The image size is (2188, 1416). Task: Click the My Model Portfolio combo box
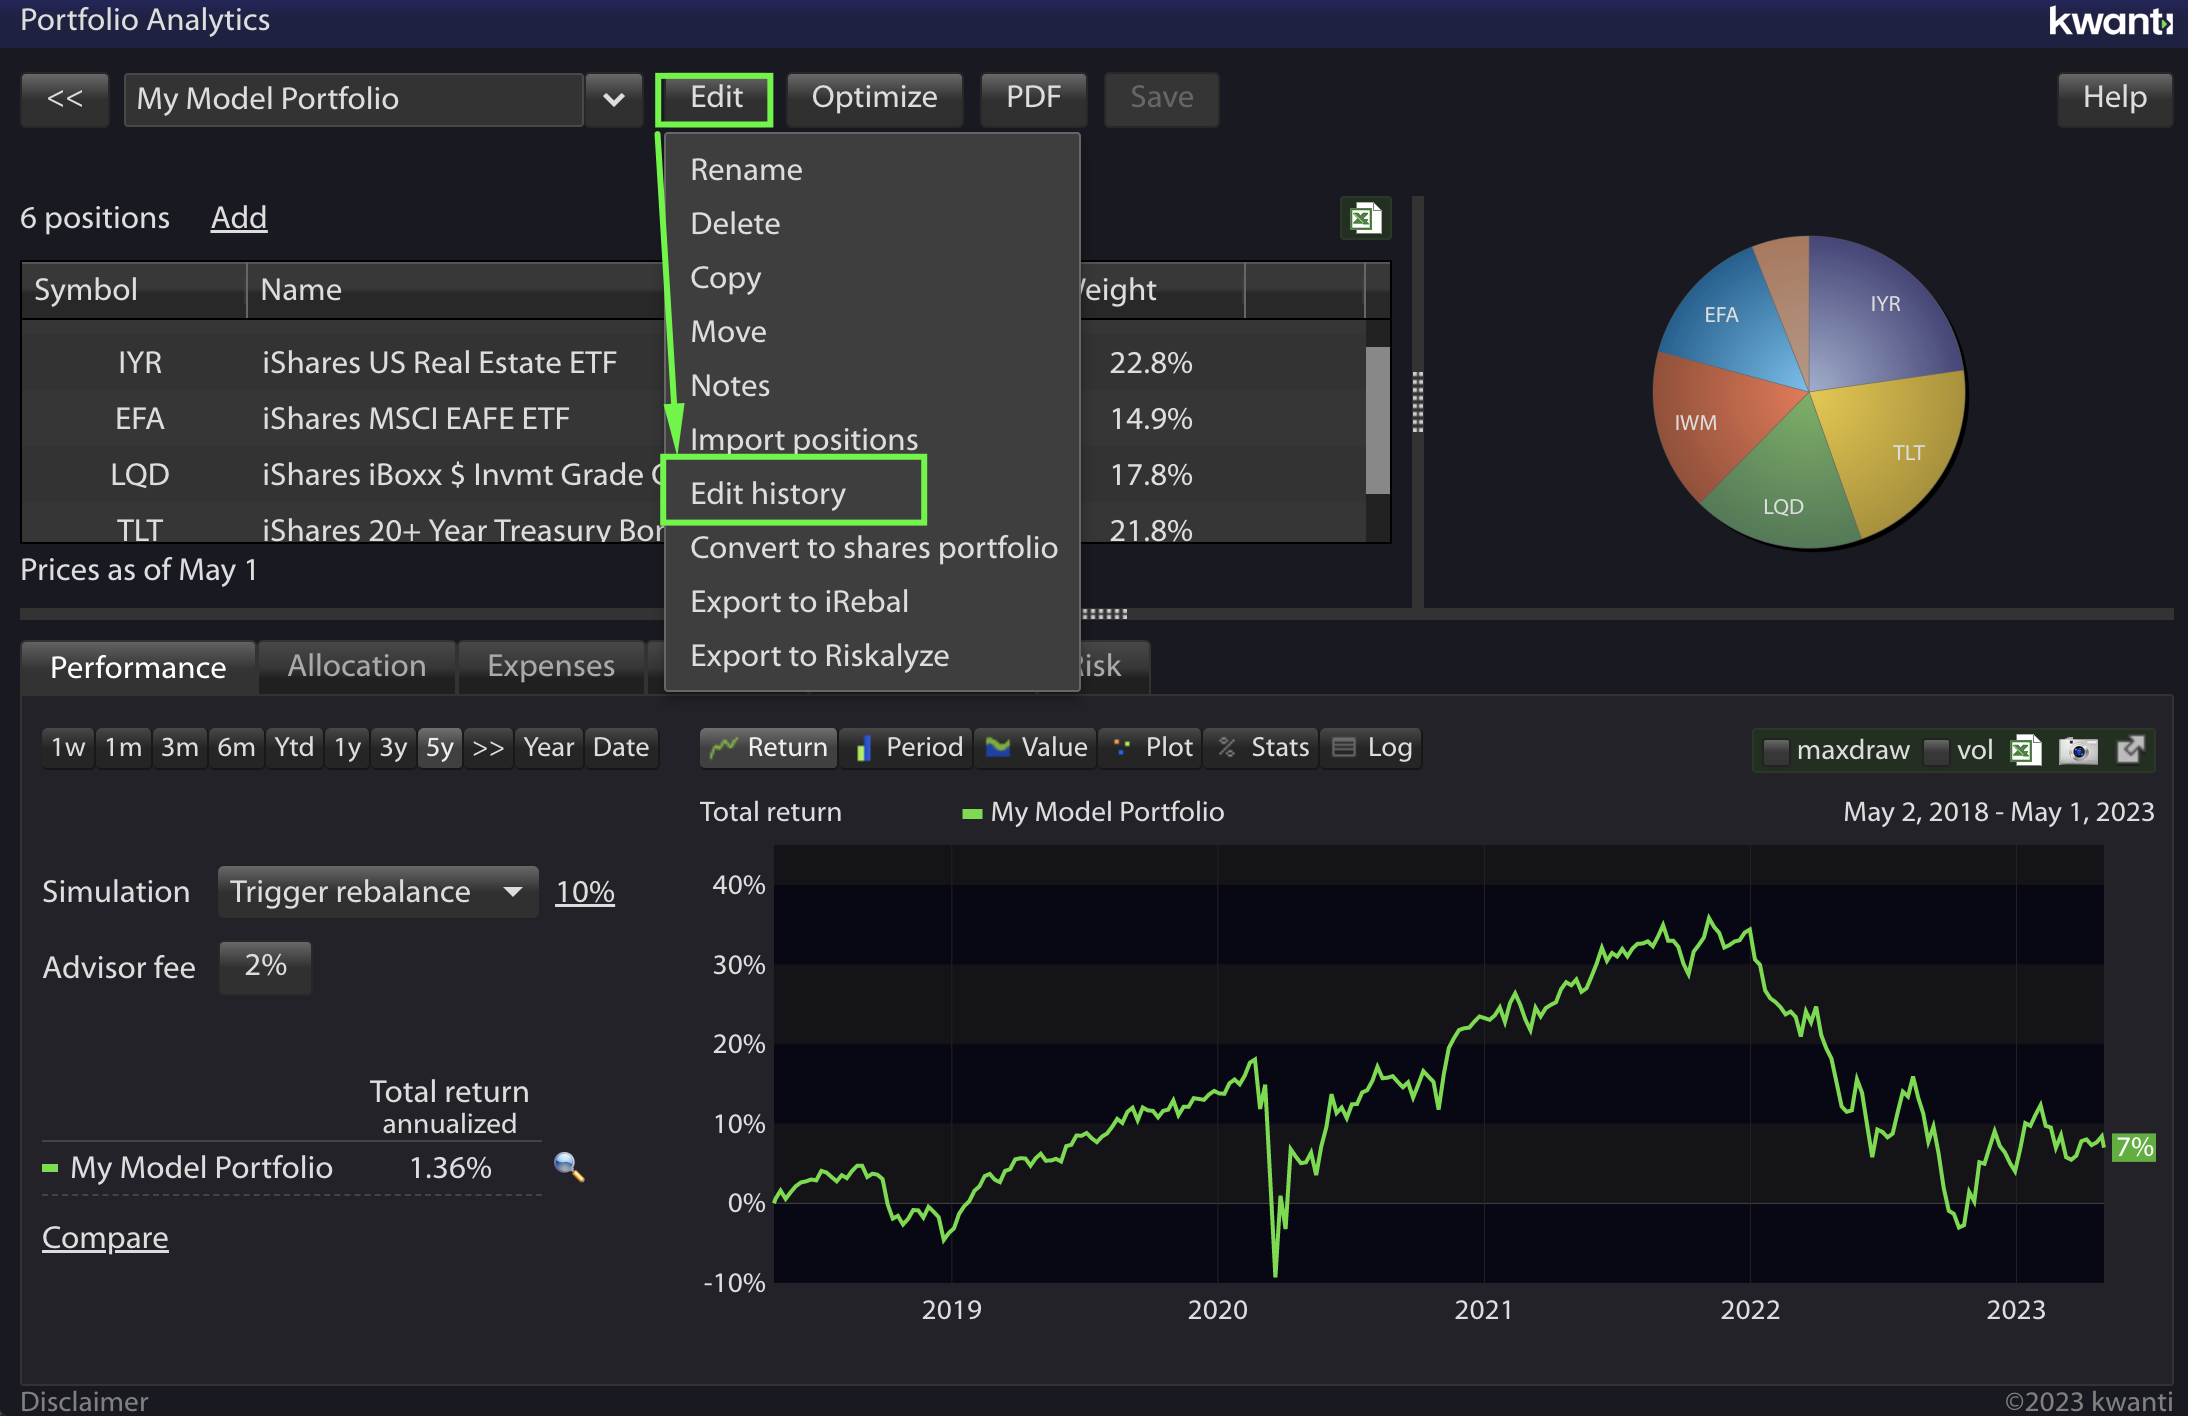click(353, 99)
